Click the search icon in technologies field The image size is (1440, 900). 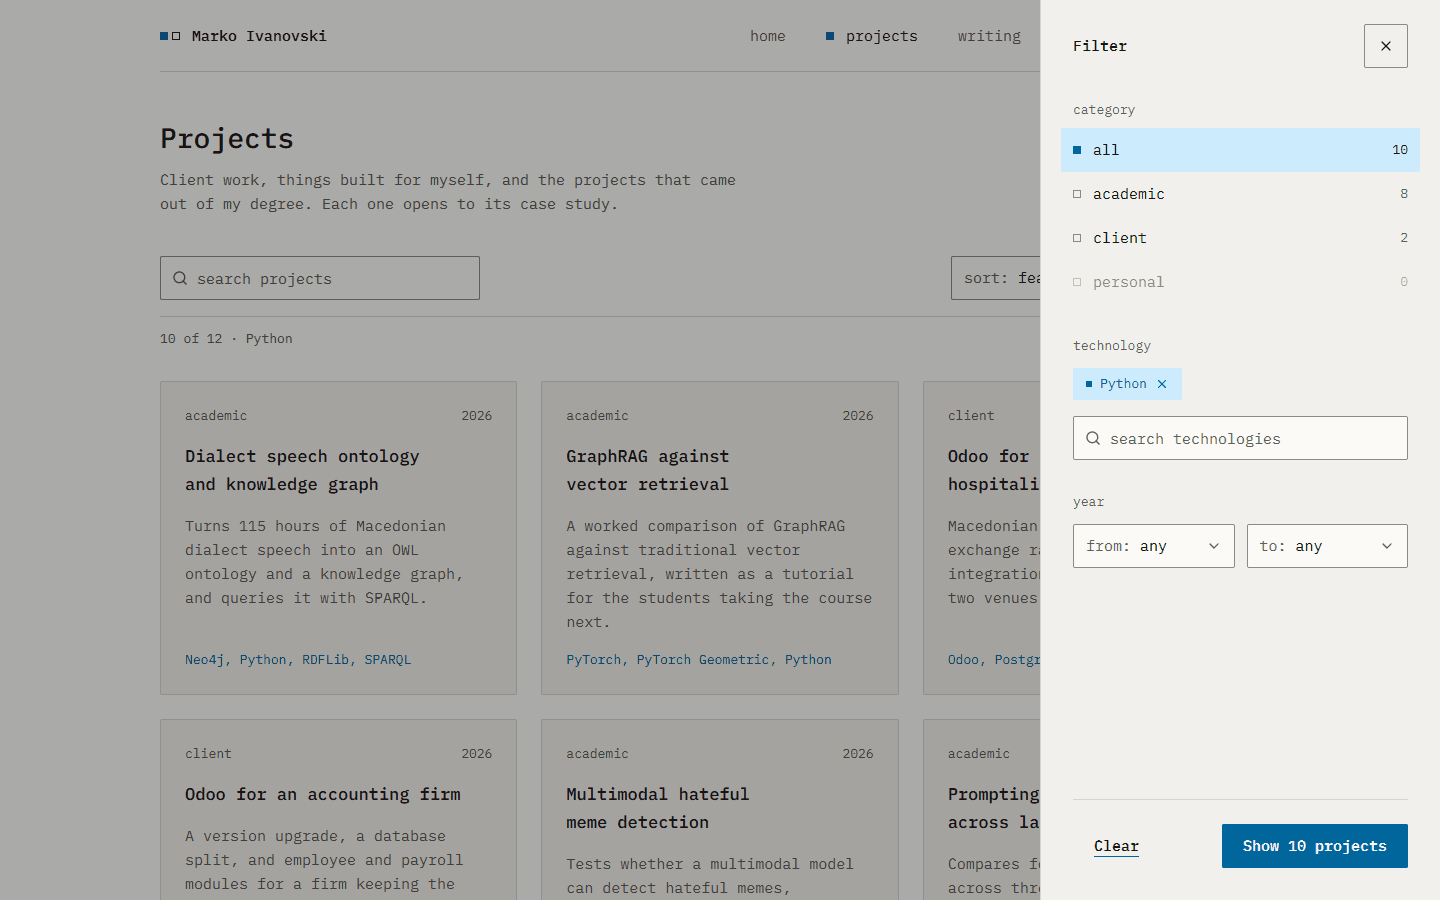[x=1093, y=438]
